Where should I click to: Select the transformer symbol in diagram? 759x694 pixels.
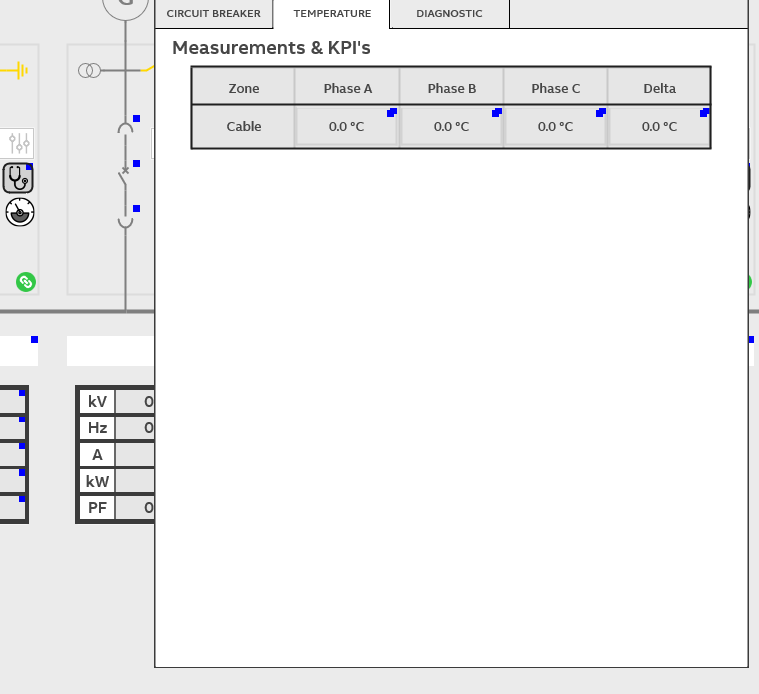[x=90, y=71]
